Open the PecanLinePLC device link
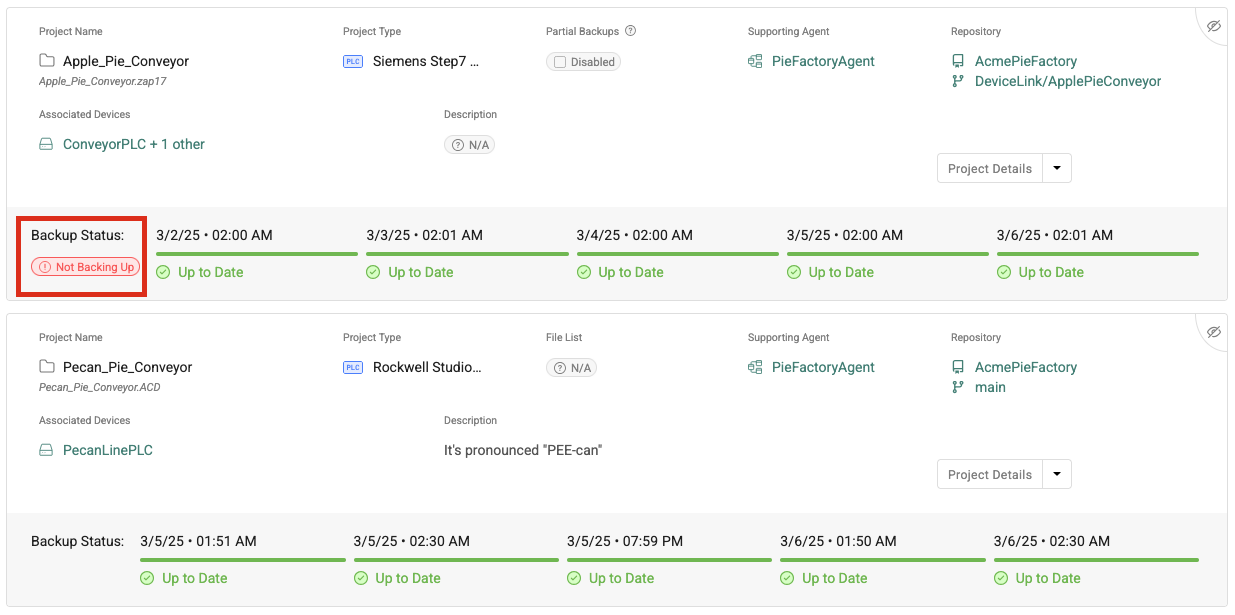The height and width of the screenshot is (615, 1235). (x=107, y=450)
